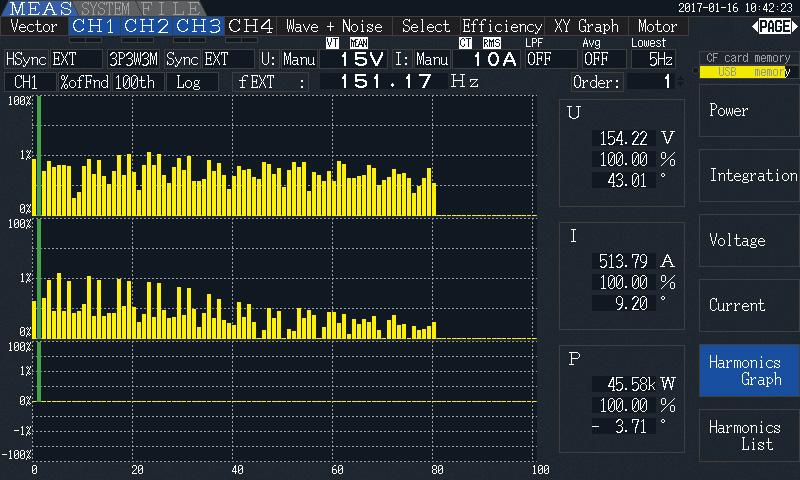Open the Power screen

pos(749,110)
